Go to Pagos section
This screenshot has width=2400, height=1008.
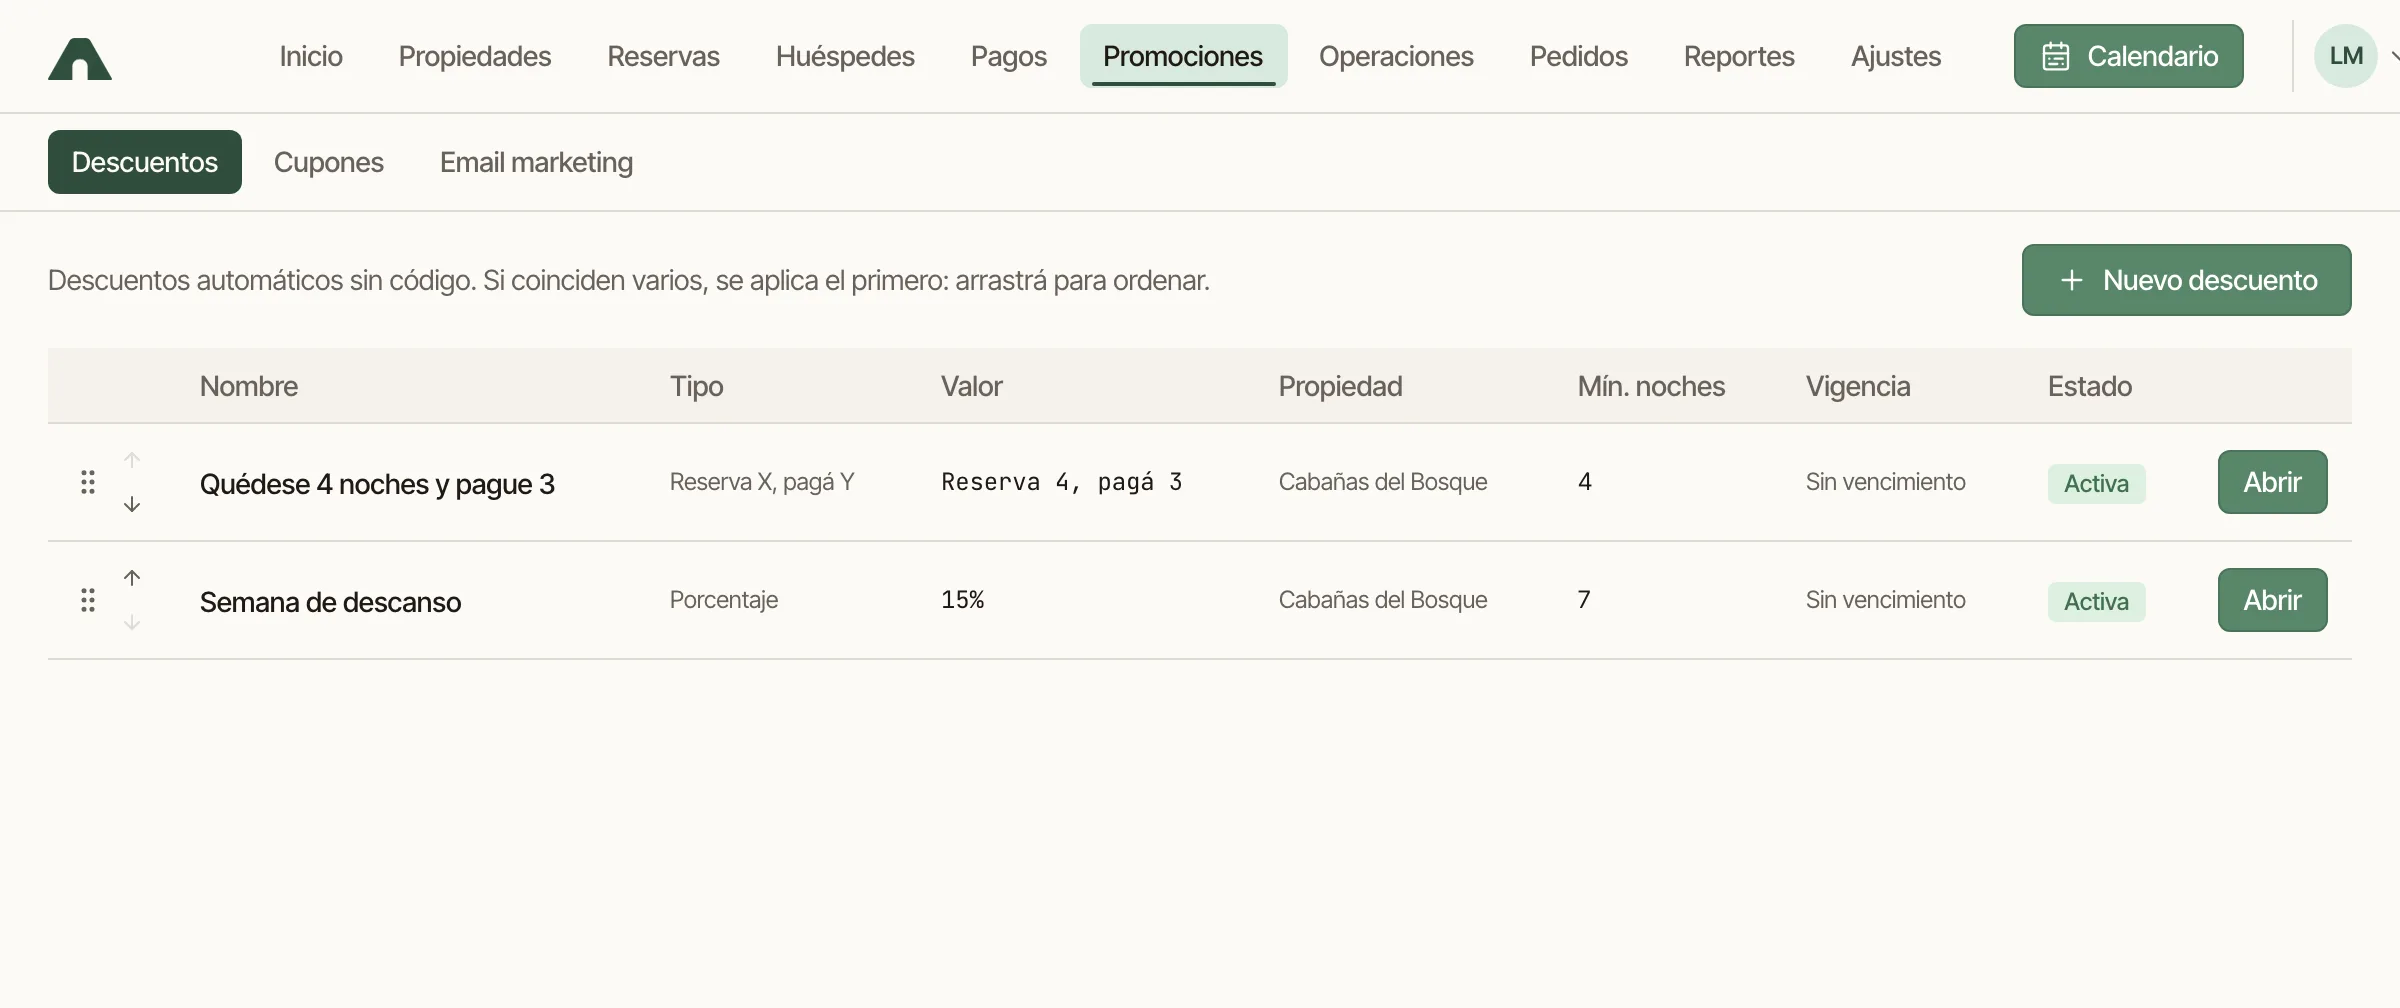[1009, 56]
